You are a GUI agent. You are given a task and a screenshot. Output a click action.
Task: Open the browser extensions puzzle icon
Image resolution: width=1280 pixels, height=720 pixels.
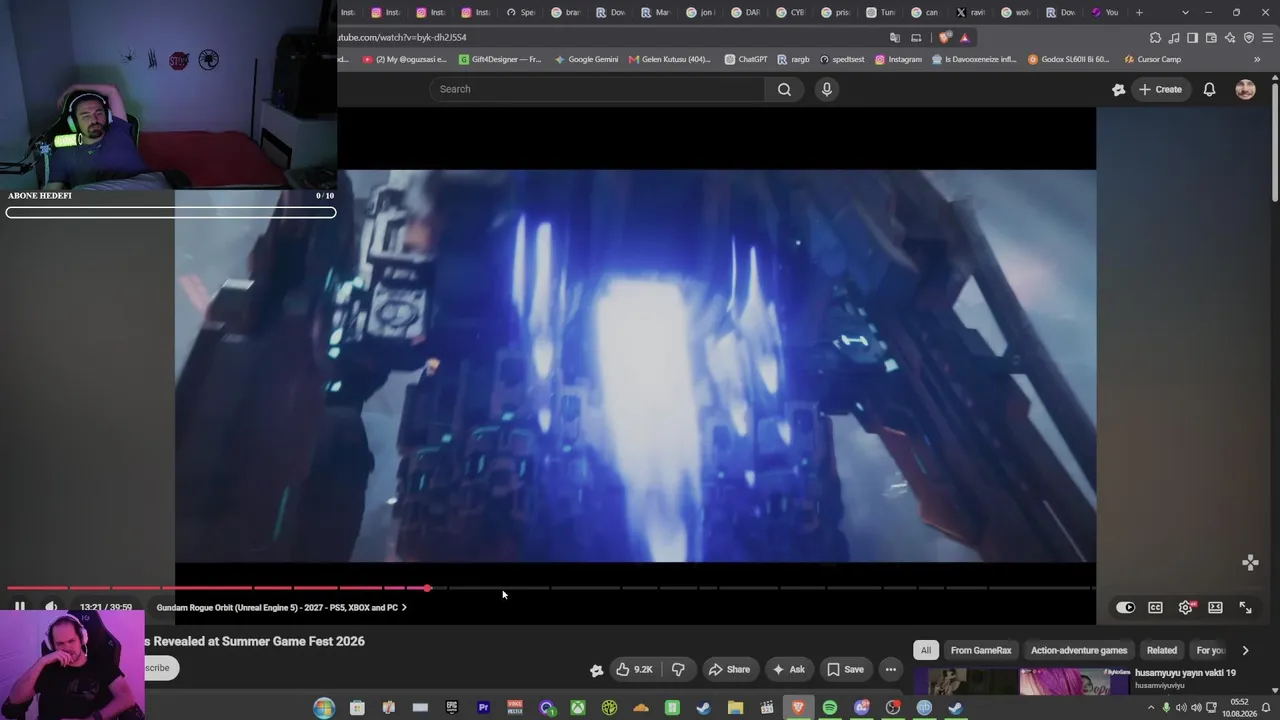(x=1155, y=38)
